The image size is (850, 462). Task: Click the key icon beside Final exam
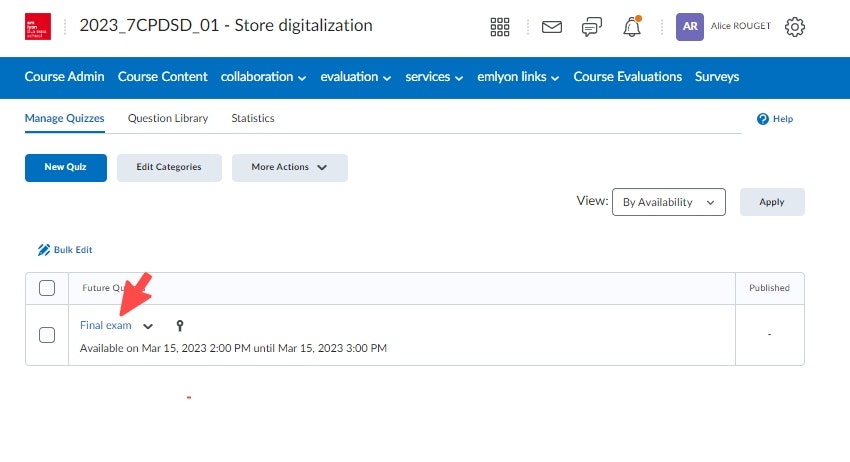(179, 325)
